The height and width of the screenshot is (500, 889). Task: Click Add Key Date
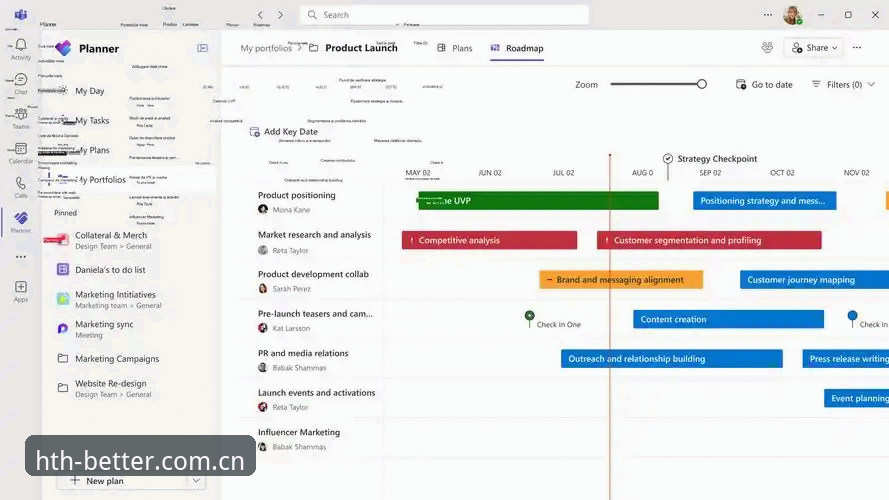[x=283, y=132]
